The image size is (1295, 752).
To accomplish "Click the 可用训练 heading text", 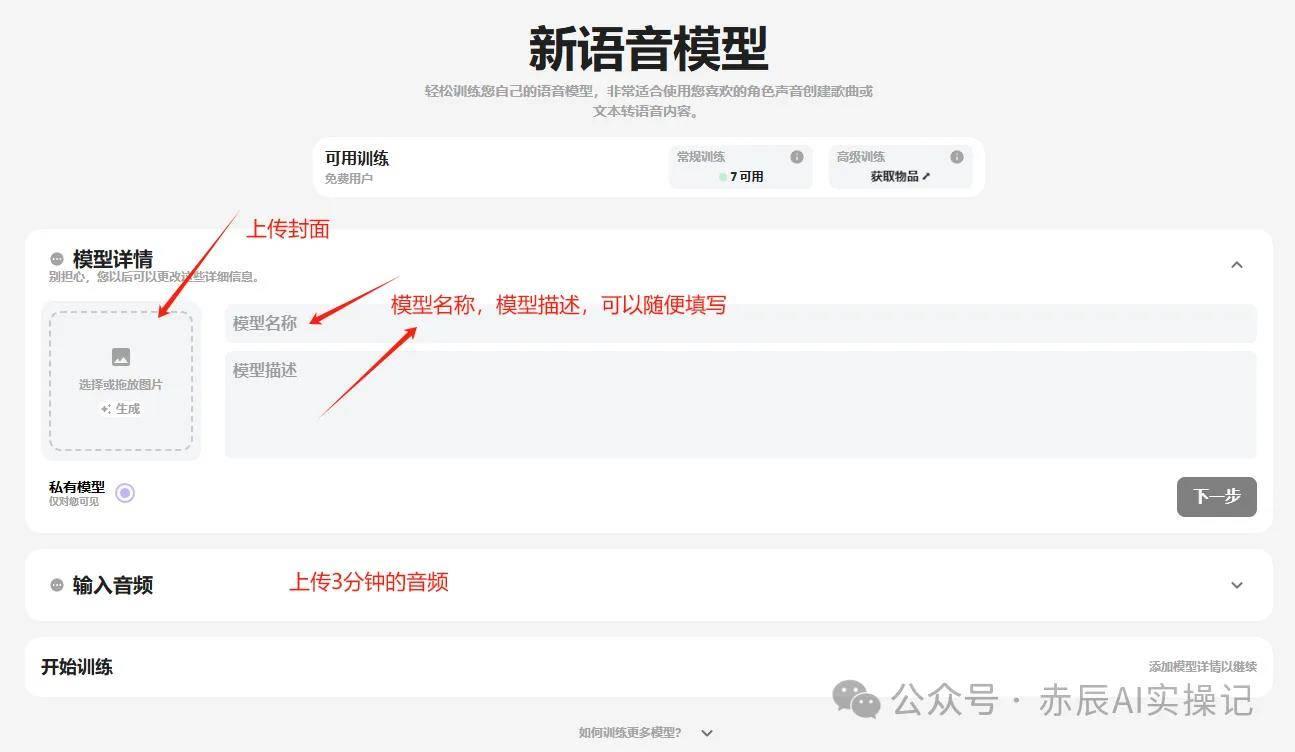I will point(357,158).
